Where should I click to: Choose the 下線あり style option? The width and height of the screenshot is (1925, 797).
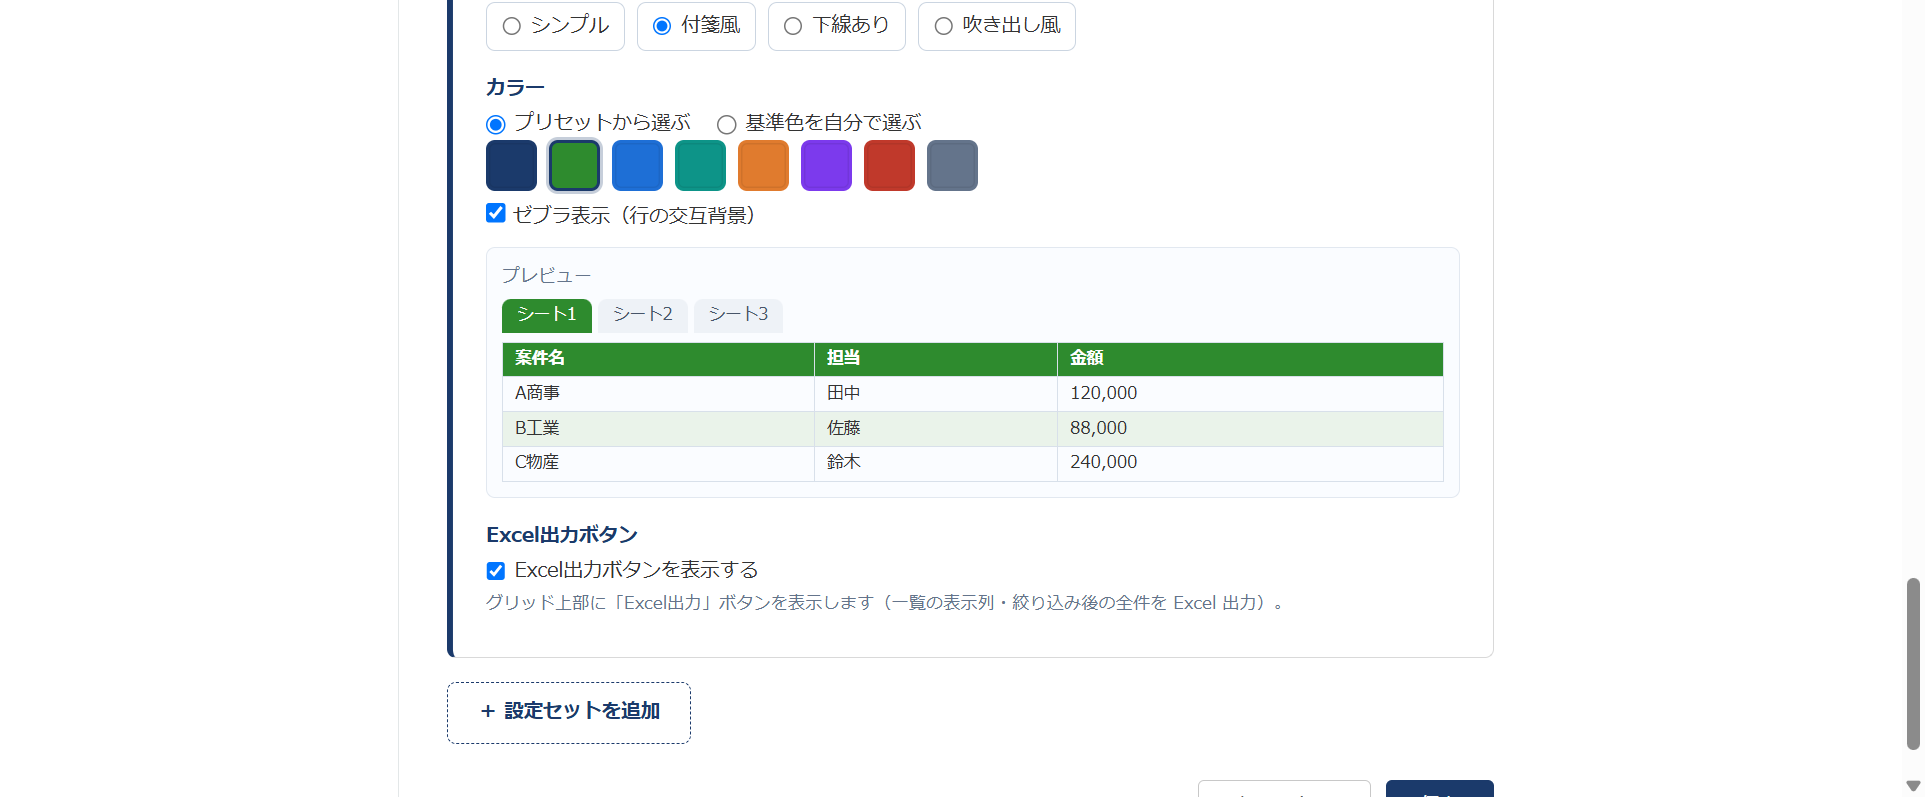click(836, 26)
